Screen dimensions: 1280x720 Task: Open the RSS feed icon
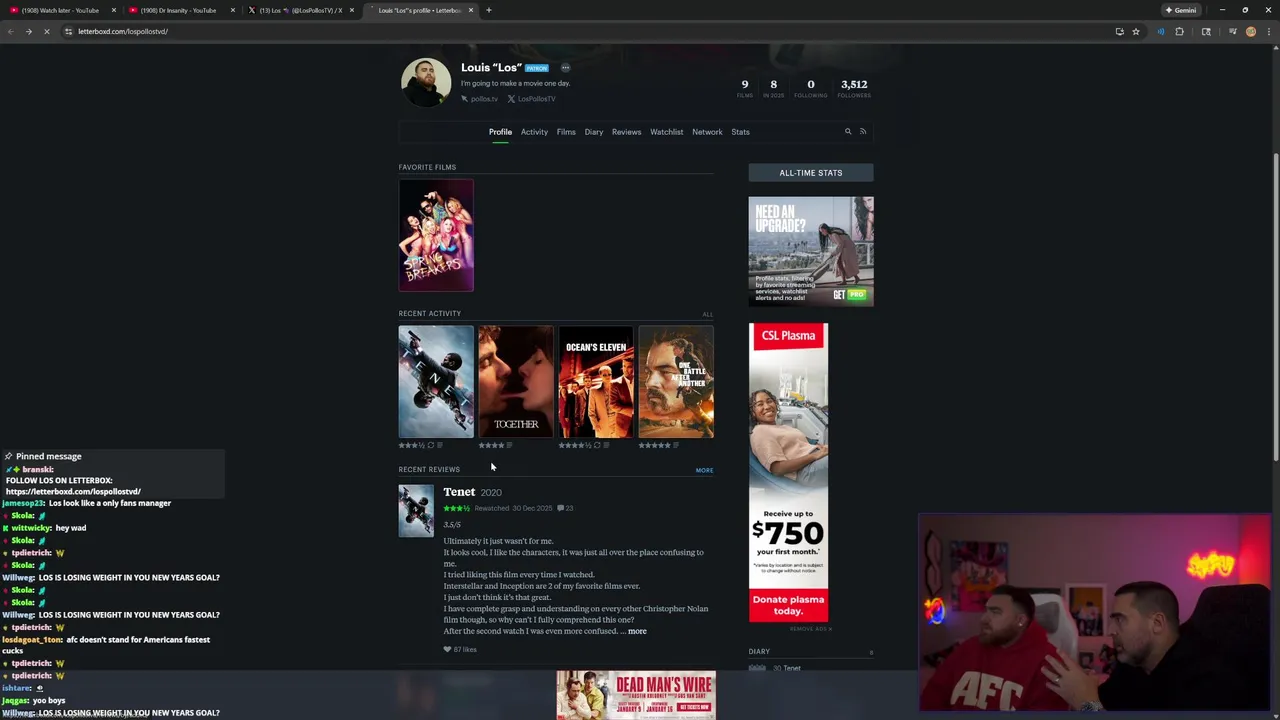click(x=863, y=132)
